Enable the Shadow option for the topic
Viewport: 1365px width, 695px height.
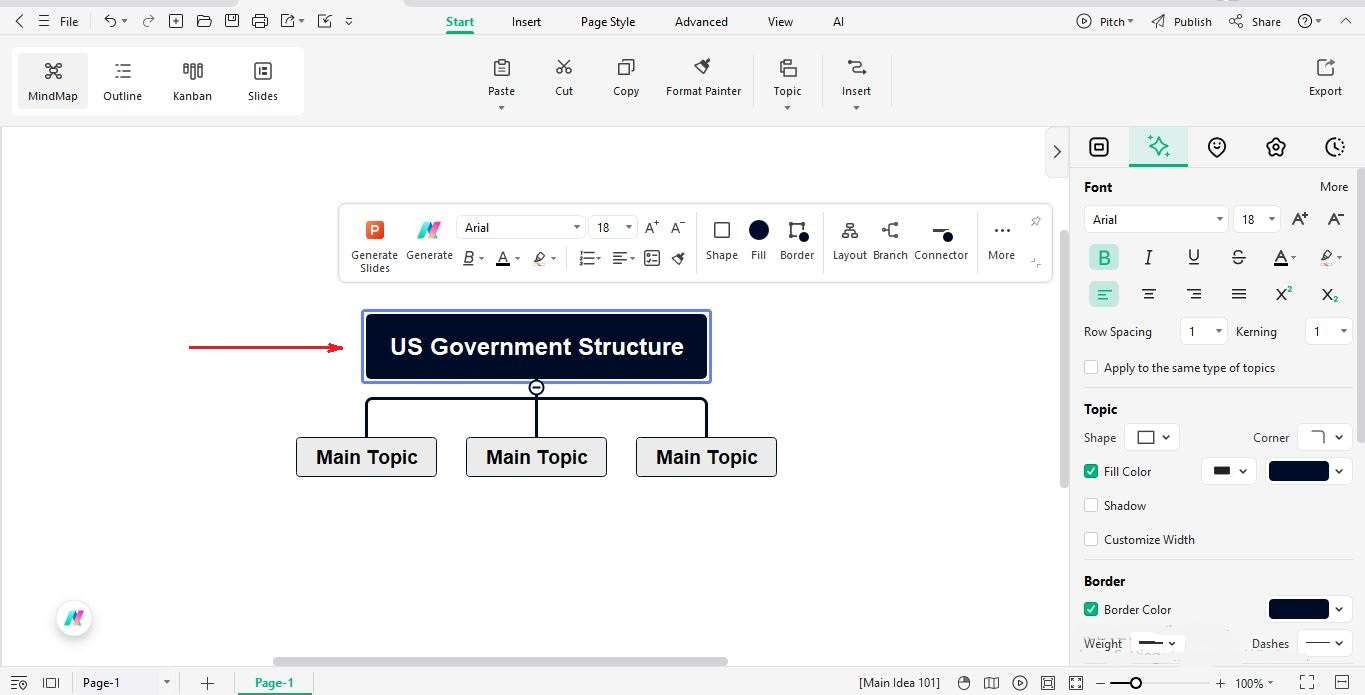coord(1091,505)
